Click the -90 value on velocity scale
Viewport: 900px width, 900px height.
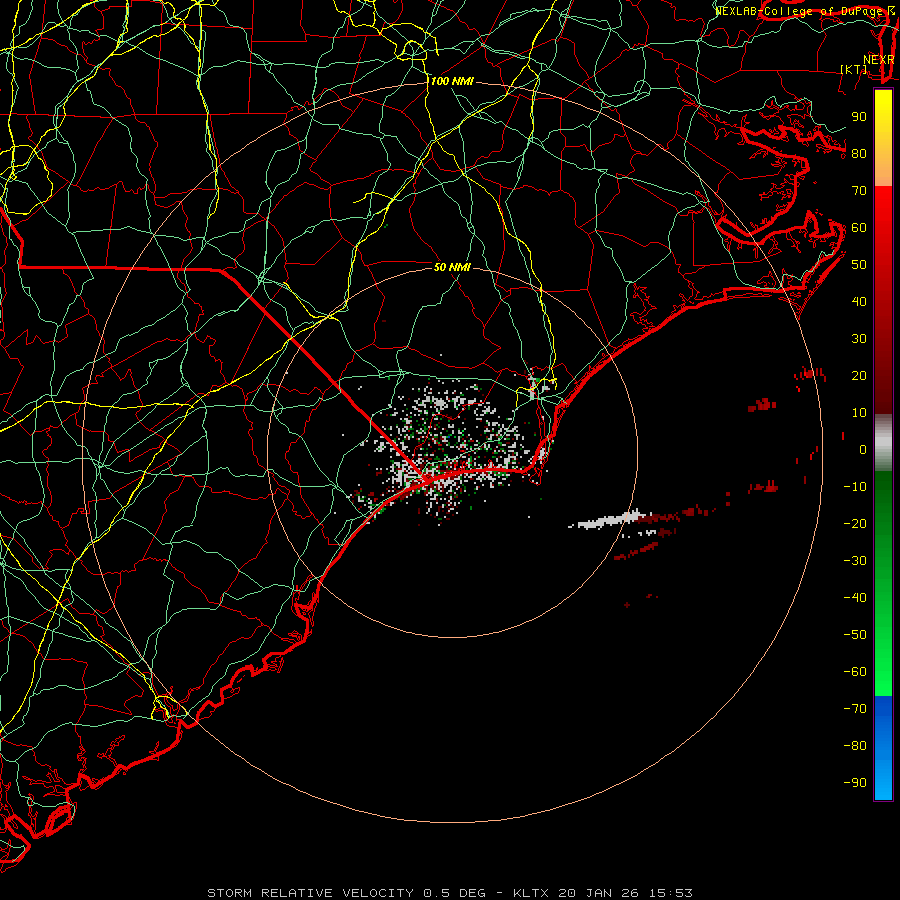point(855,783)
